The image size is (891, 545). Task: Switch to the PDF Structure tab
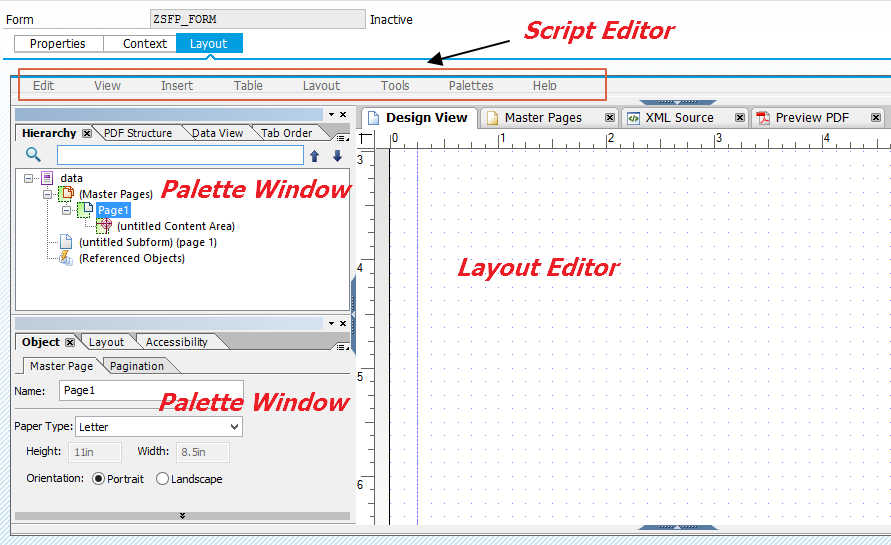[138, 133]
